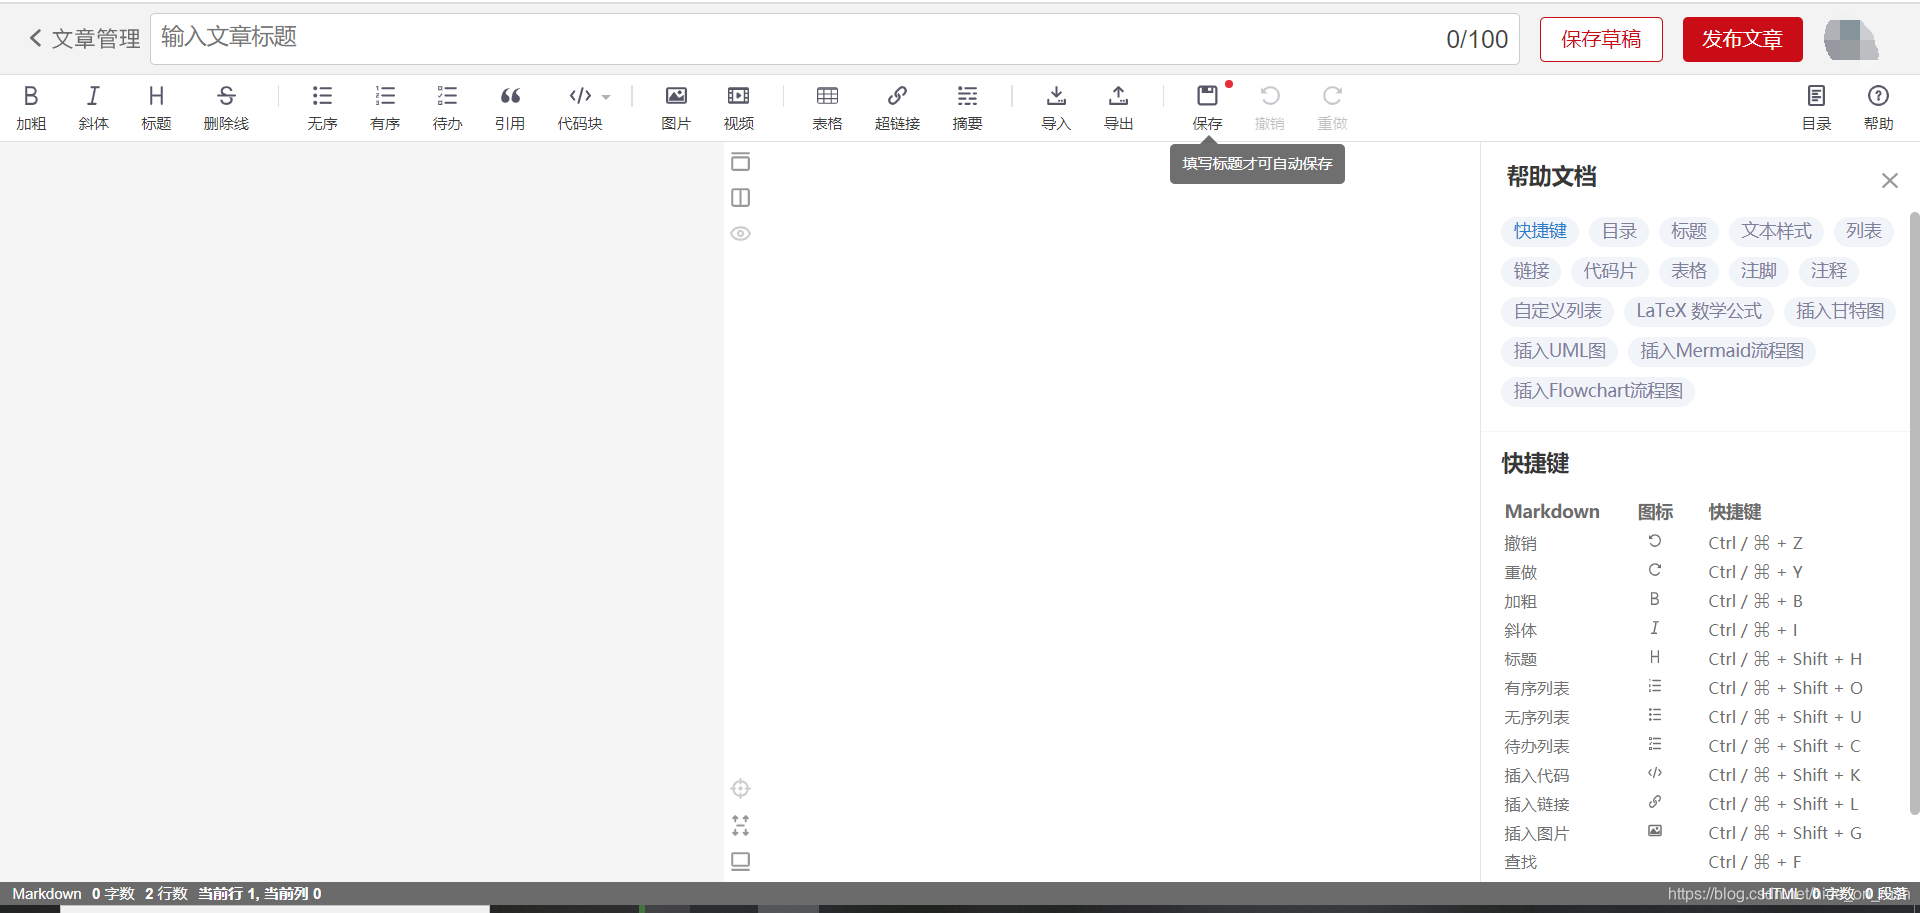Switch to split-pane layout icon
Screen dimensions: 1920x913
pyautogui.click(x=740, y=198)
